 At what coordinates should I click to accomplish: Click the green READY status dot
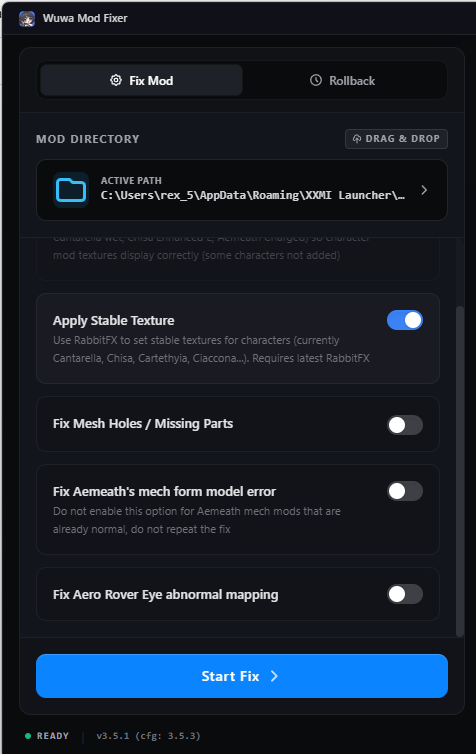pyautogui.click(x=28, y=736)
